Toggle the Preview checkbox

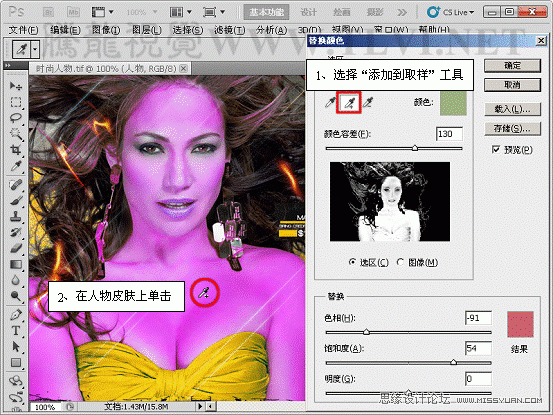click(x=496, y=149)
